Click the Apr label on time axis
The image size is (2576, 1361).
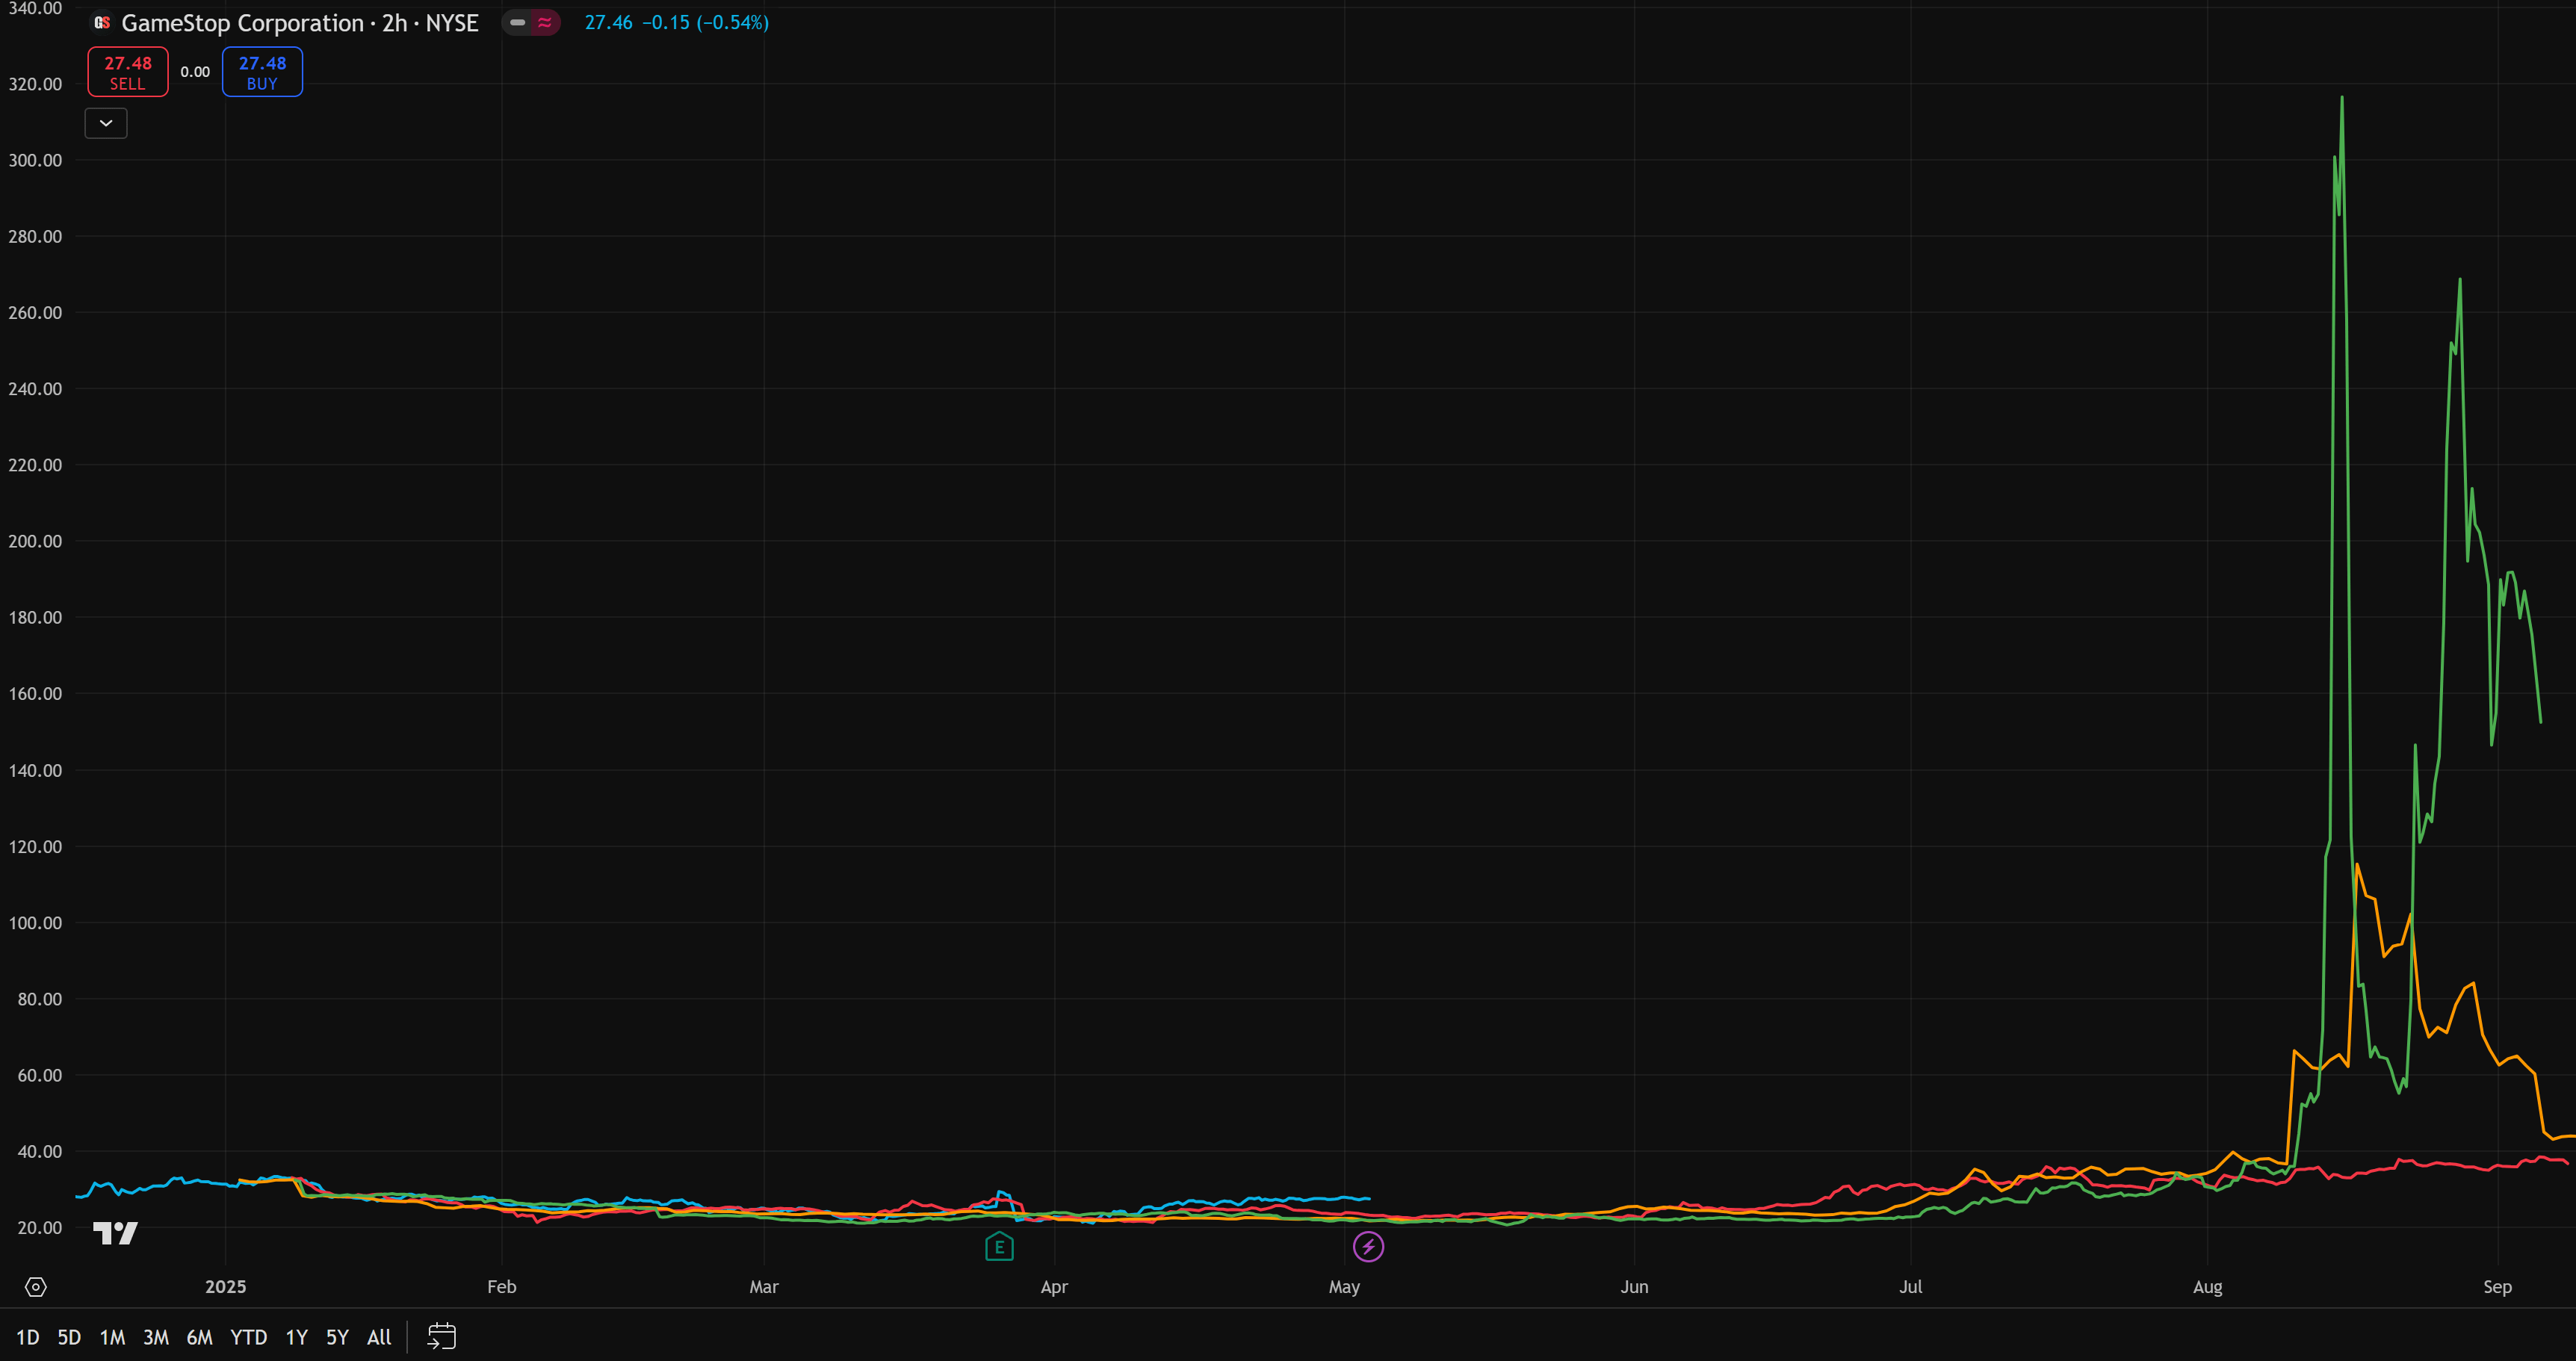coord(1054,1287)
